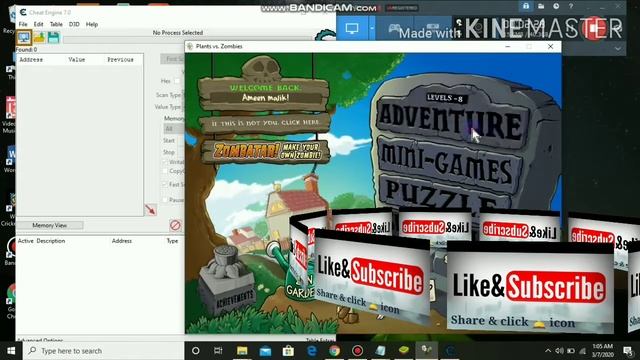Image resolution: width=640 pixels, height=360 pixels.
Task: Click the Memory View button
Action: (x=49, y=225)
